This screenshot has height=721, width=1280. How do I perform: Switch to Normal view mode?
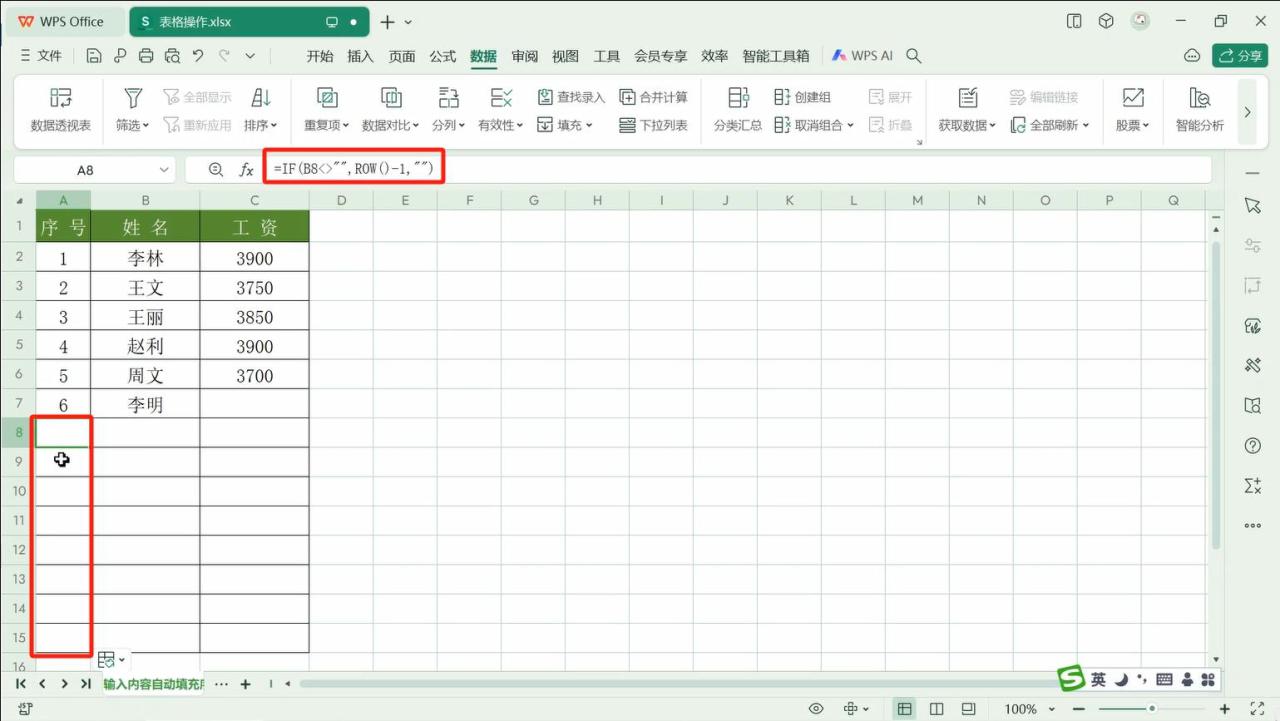[x=904, y=709]
